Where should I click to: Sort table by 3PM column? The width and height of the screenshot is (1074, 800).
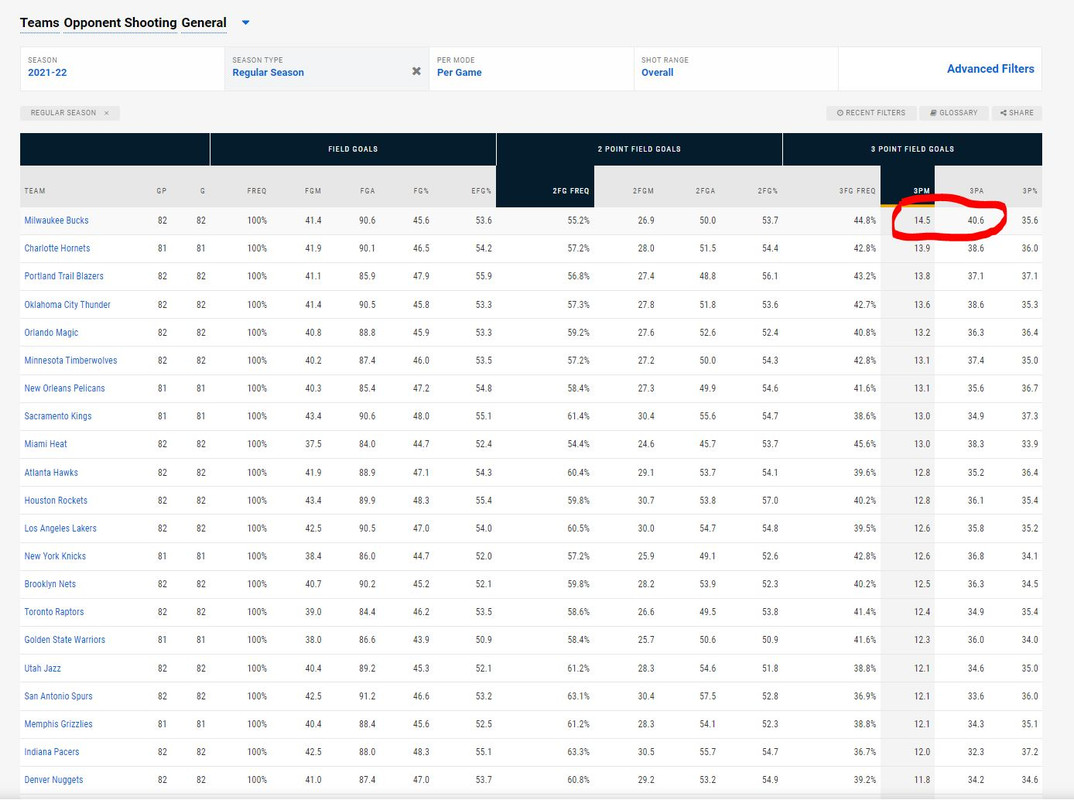pyautogui.click(x=921, y=191)
